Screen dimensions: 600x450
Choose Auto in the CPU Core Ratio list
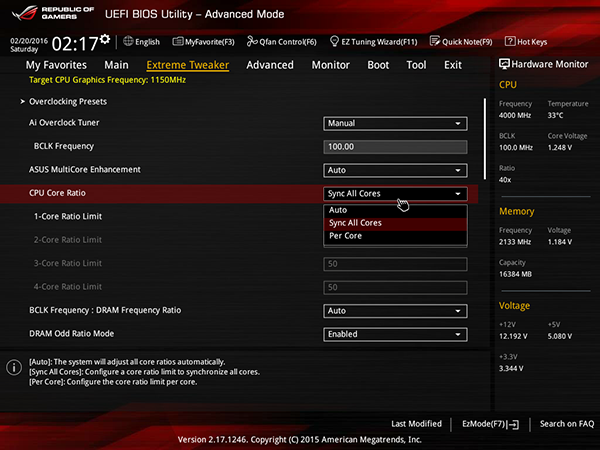pyautogui.click(x=395, y=210)
